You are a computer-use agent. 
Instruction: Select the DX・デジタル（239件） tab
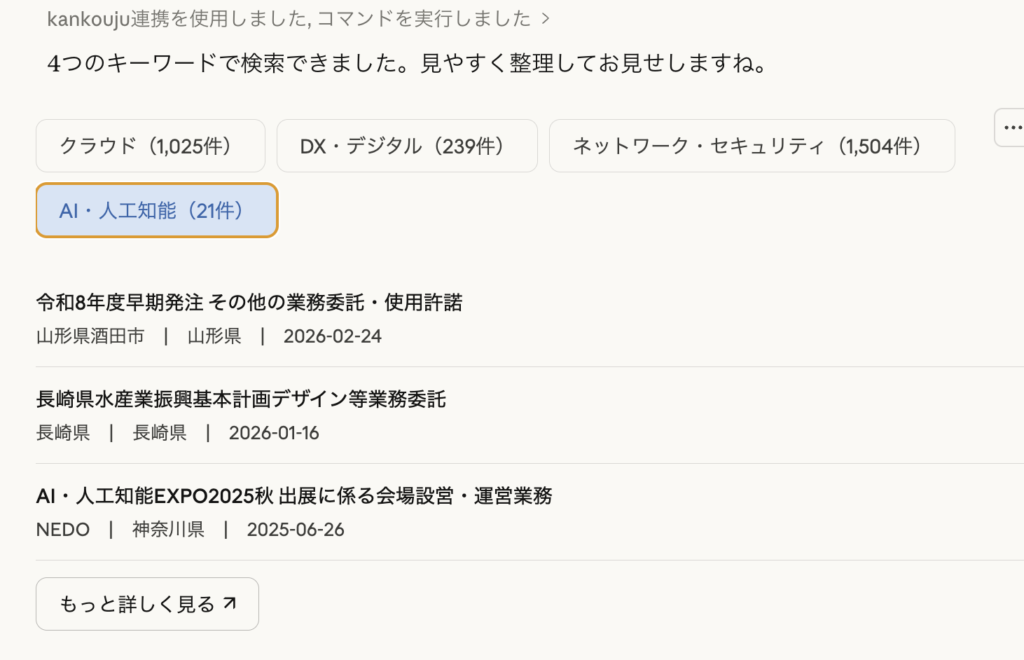pyautogui.click(x=407, y=146)
